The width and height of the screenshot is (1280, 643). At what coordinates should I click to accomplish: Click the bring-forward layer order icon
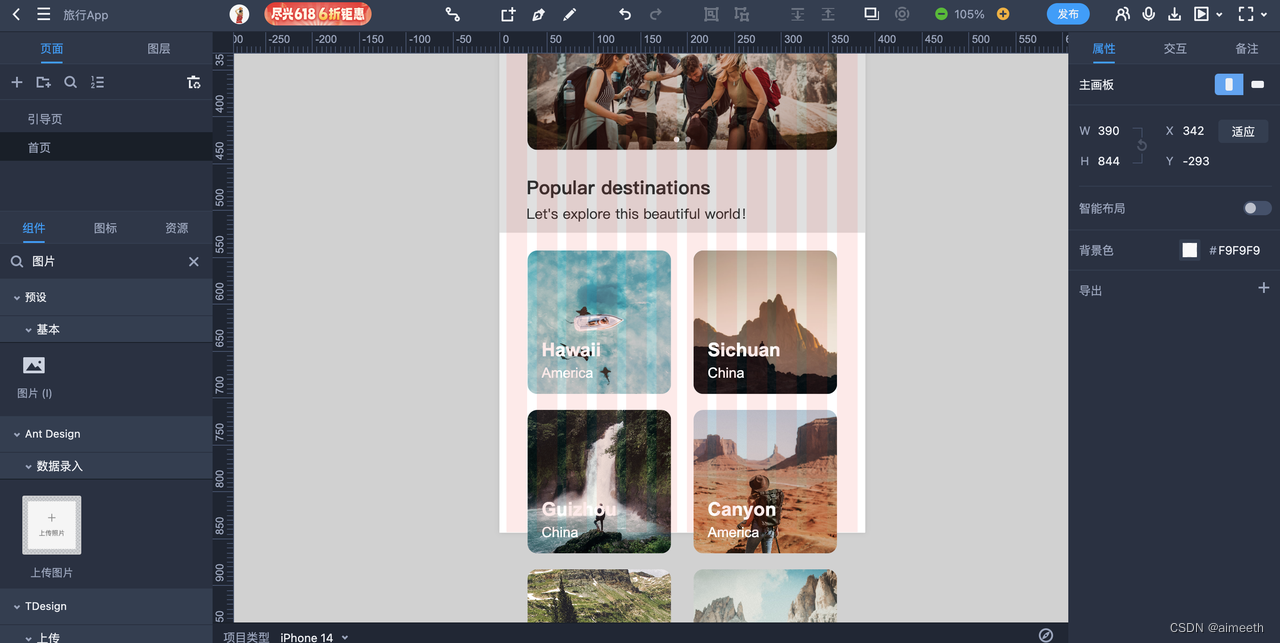tap(828, 14)
